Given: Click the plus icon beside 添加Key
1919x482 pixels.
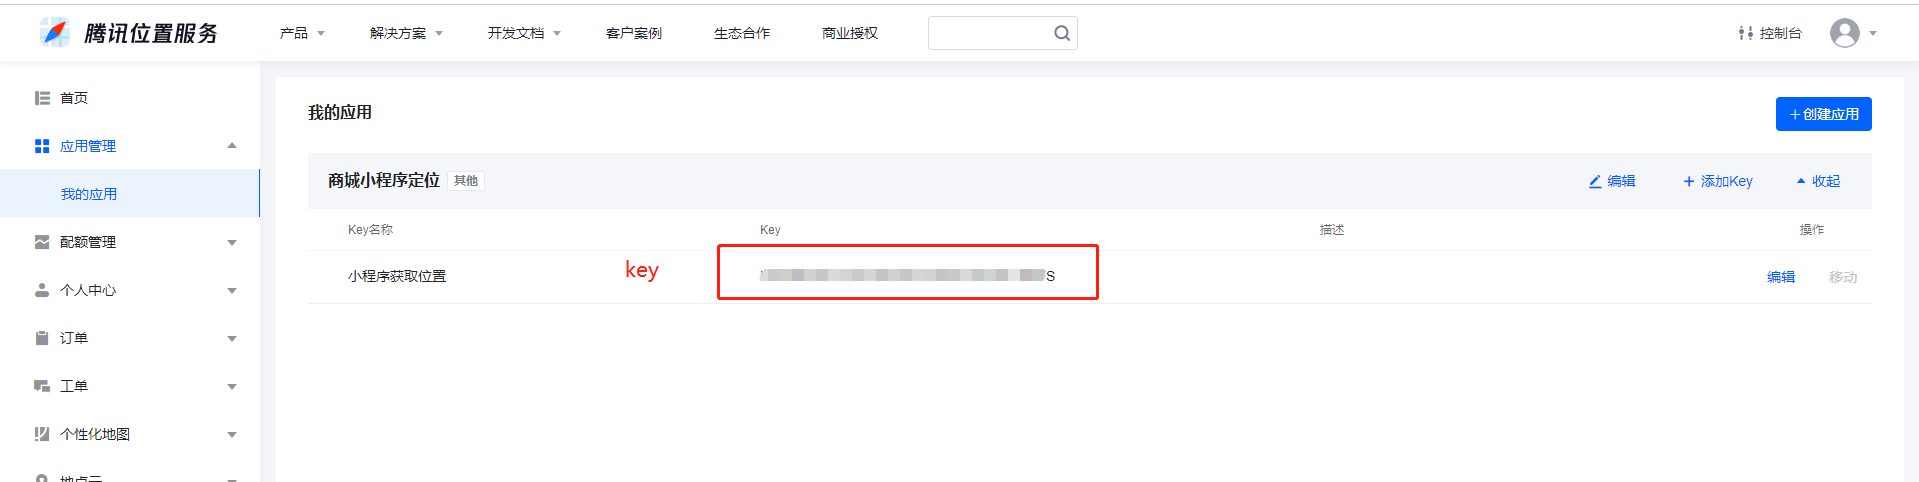Looking at the screenshot, I should [x=1689, y=181].
